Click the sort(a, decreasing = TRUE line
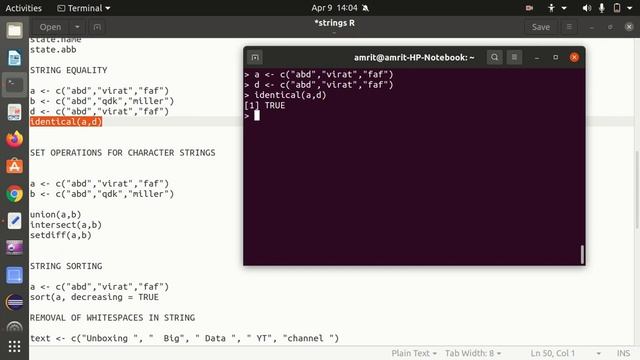Image resolution: width=640 pixels, height=360 pixels. pyautogui.click(x=94, y=297)
